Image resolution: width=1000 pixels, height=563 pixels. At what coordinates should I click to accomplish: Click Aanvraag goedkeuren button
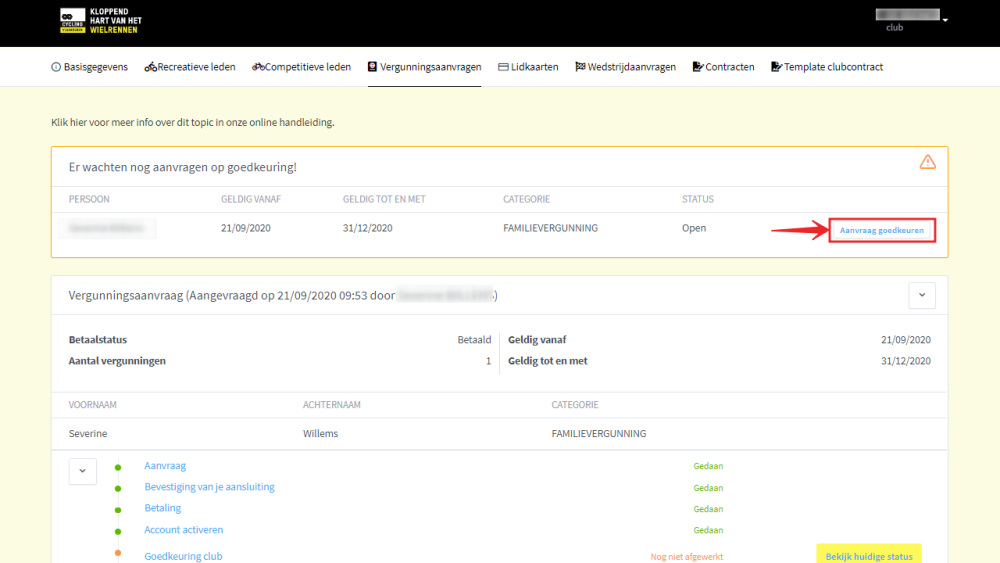pos(881,230)
